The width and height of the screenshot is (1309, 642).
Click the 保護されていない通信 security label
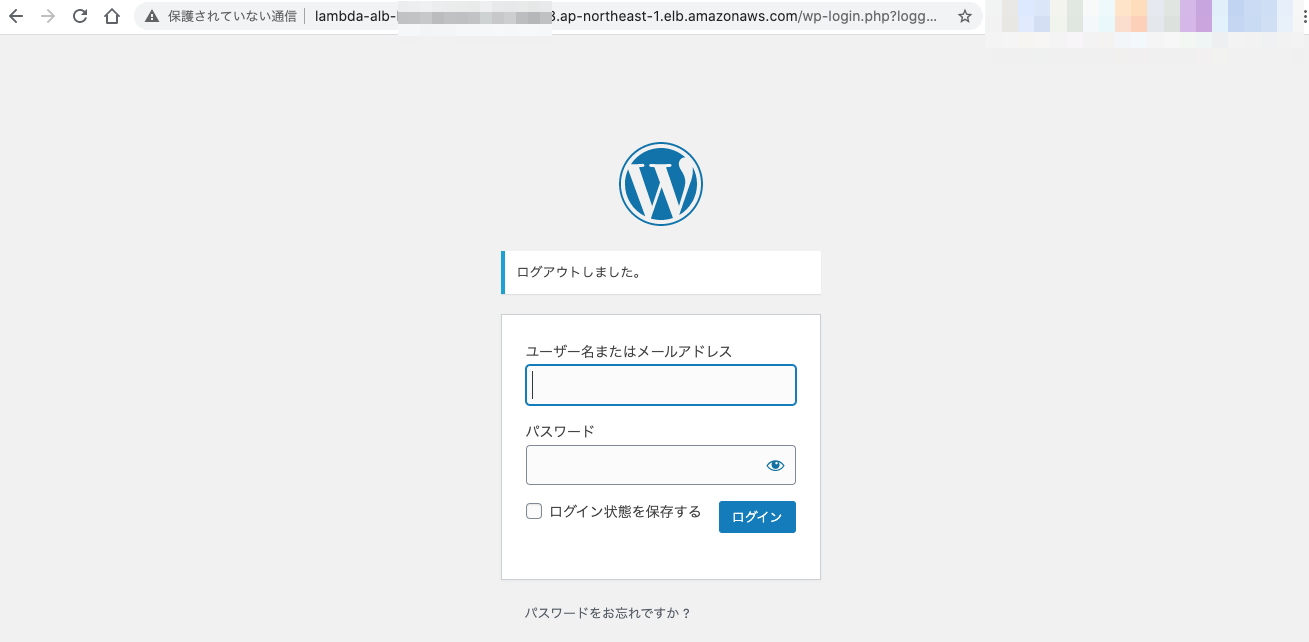(232, 16)
